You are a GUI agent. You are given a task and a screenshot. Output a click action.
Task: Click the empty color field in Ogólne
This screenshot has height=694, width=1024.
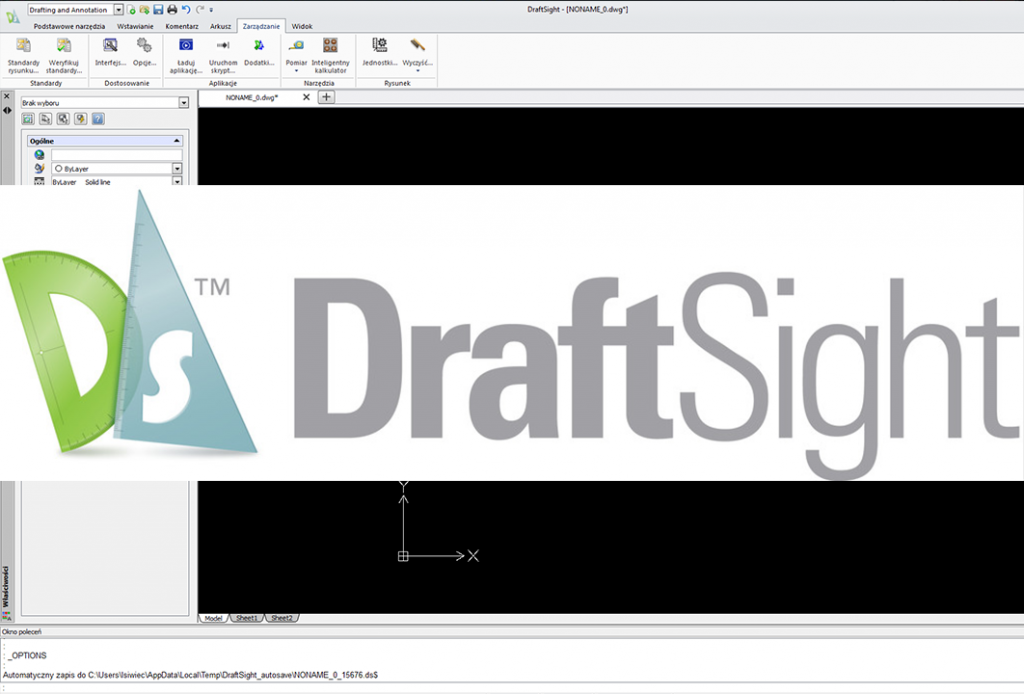coord(117,155)
